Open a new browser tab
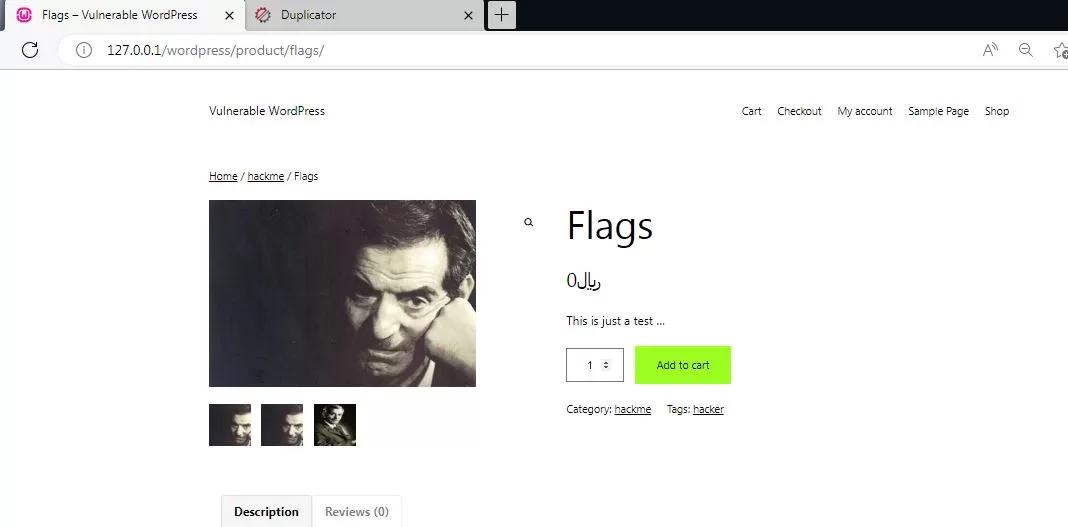Image resolution: width=1068 pixels, height=527 pixels. pyautogui.click(x=501, y=15)
